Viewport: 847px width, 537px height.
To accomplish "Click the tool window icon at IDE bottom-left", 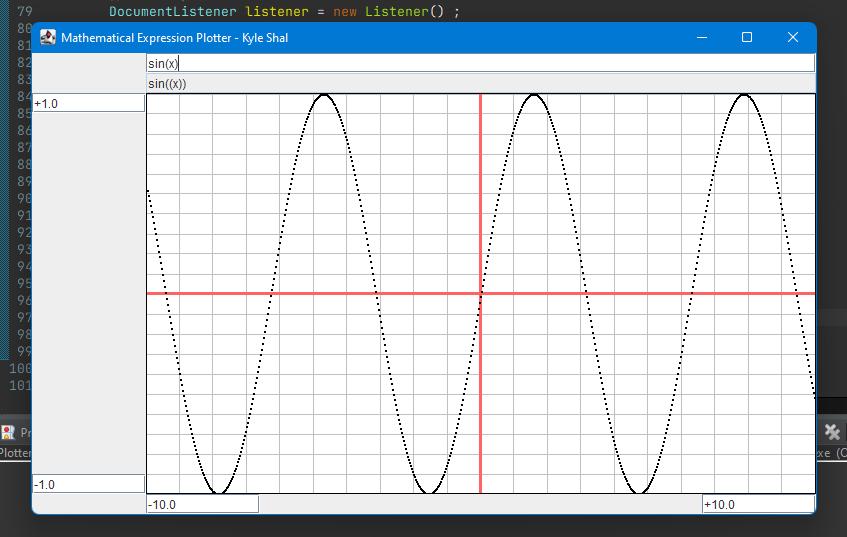I will pos(8,433).
